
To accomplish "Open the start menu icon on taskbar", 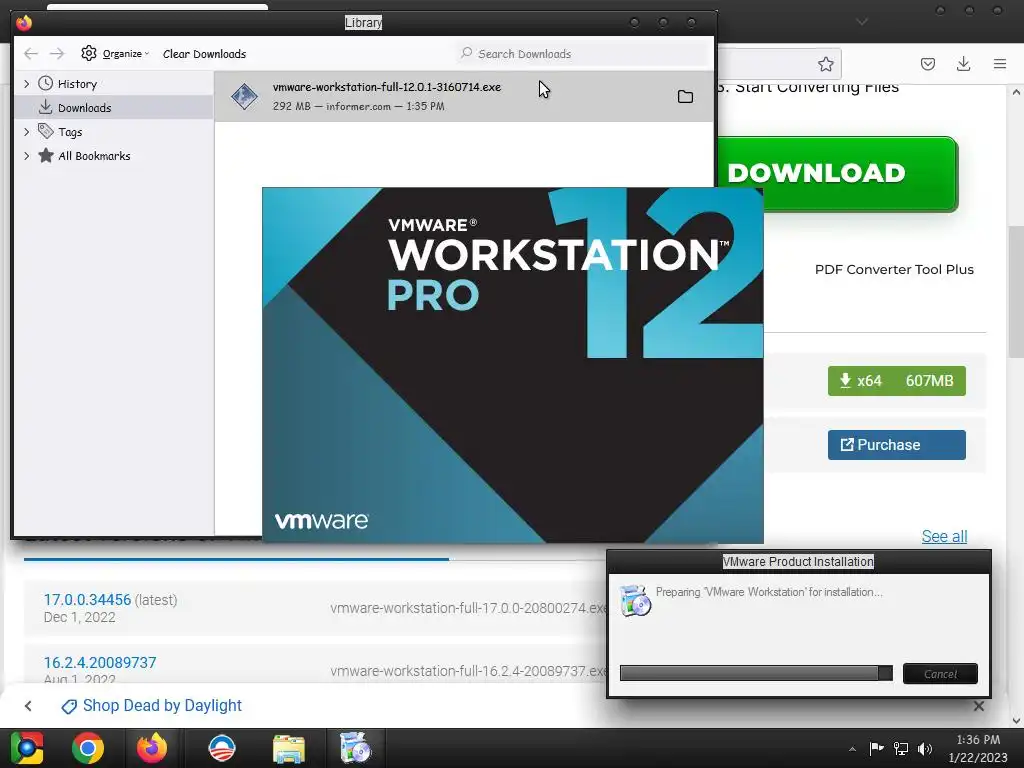I will pyautogui.click(x=26, y=748).
